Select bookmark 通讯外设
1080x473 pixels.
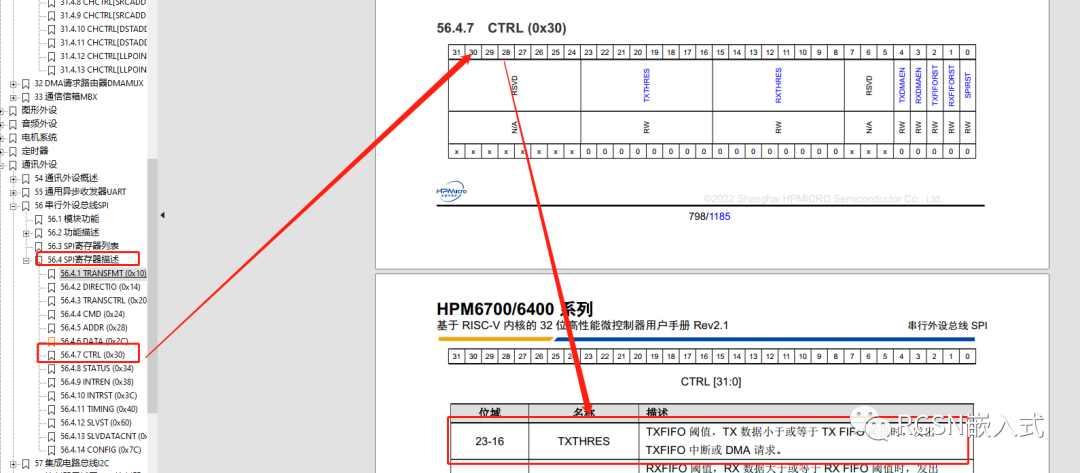[x=39, y=165]
